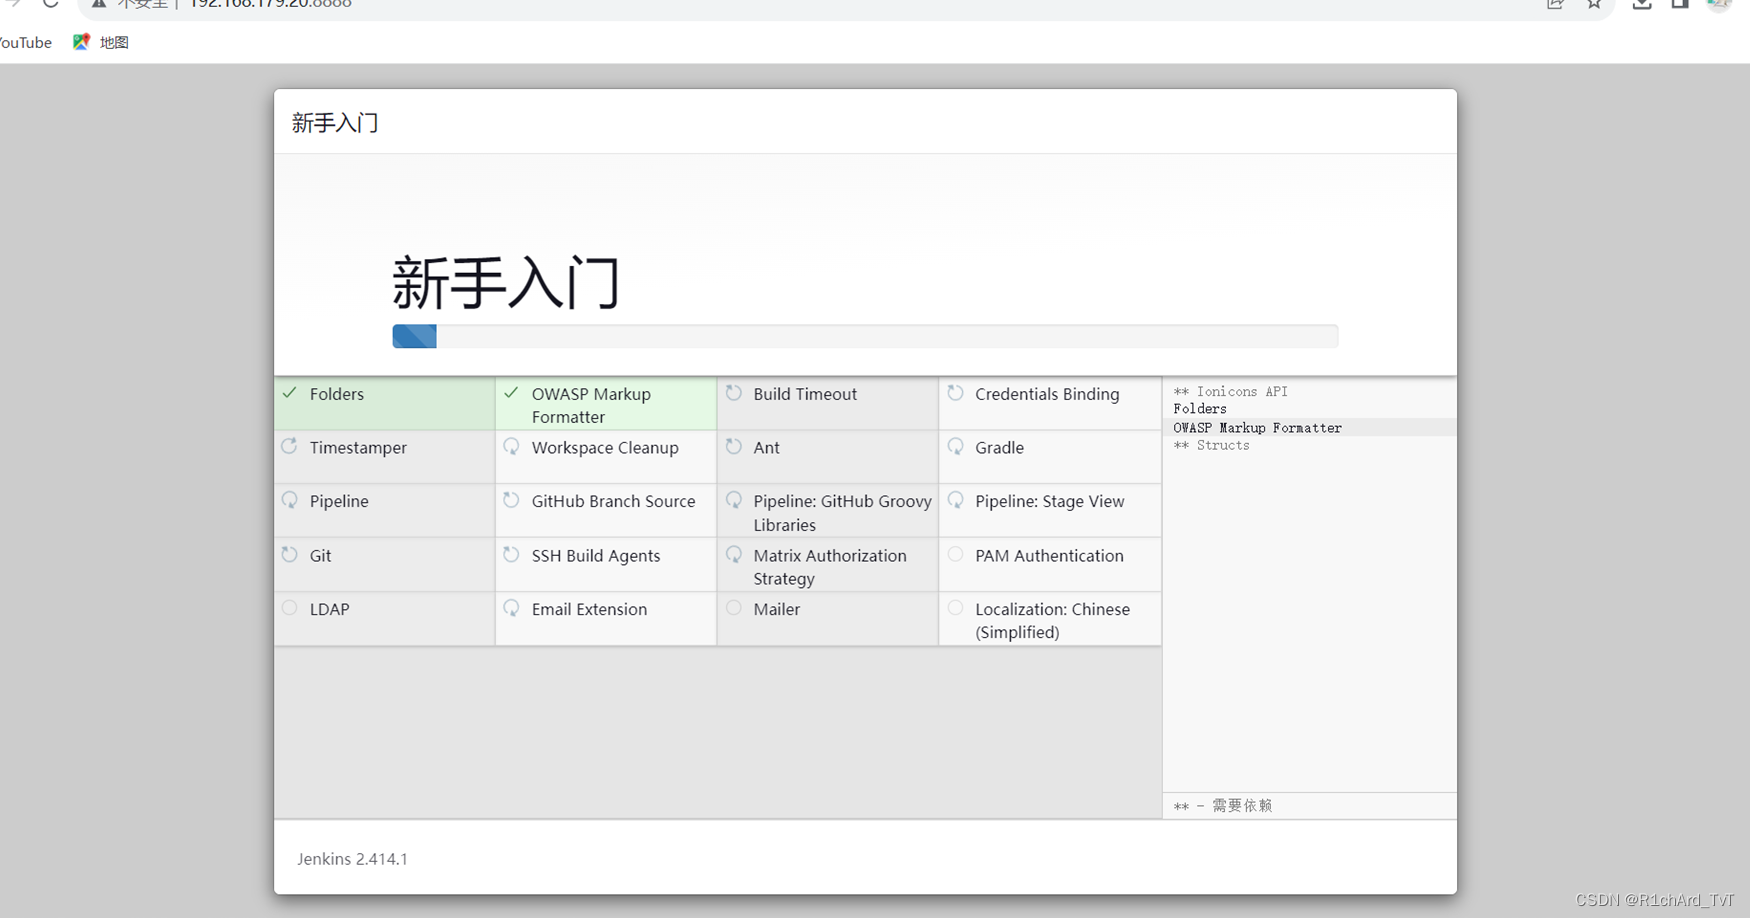Click the blue installation progress bar

pyautogui.click(x=414, y=336)
